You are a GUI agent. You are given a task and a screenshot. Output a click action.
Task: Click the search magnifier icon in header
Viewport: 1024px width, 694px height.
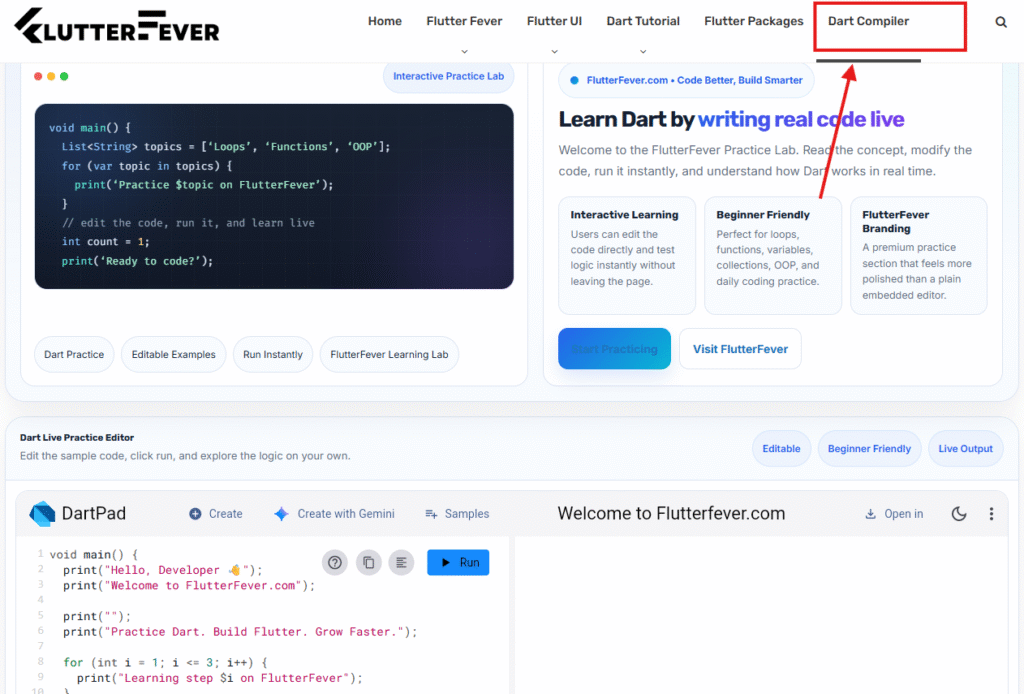coord(1001,22)
